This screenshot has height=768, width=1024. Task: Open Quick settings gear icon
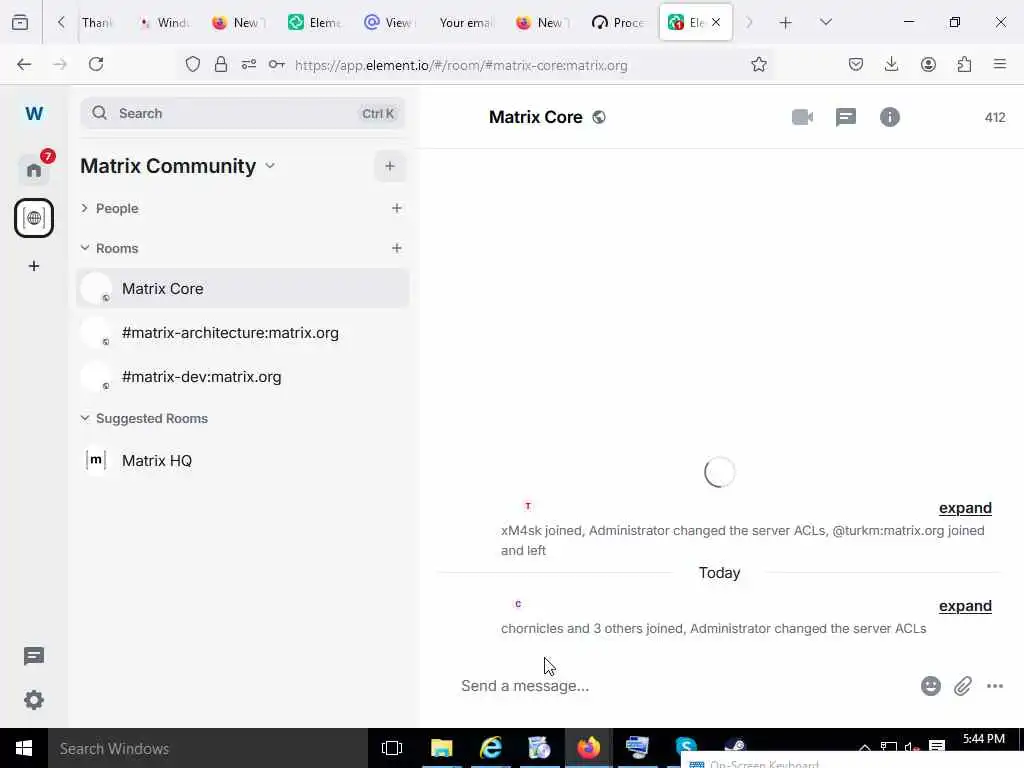[x=34, y=700]
